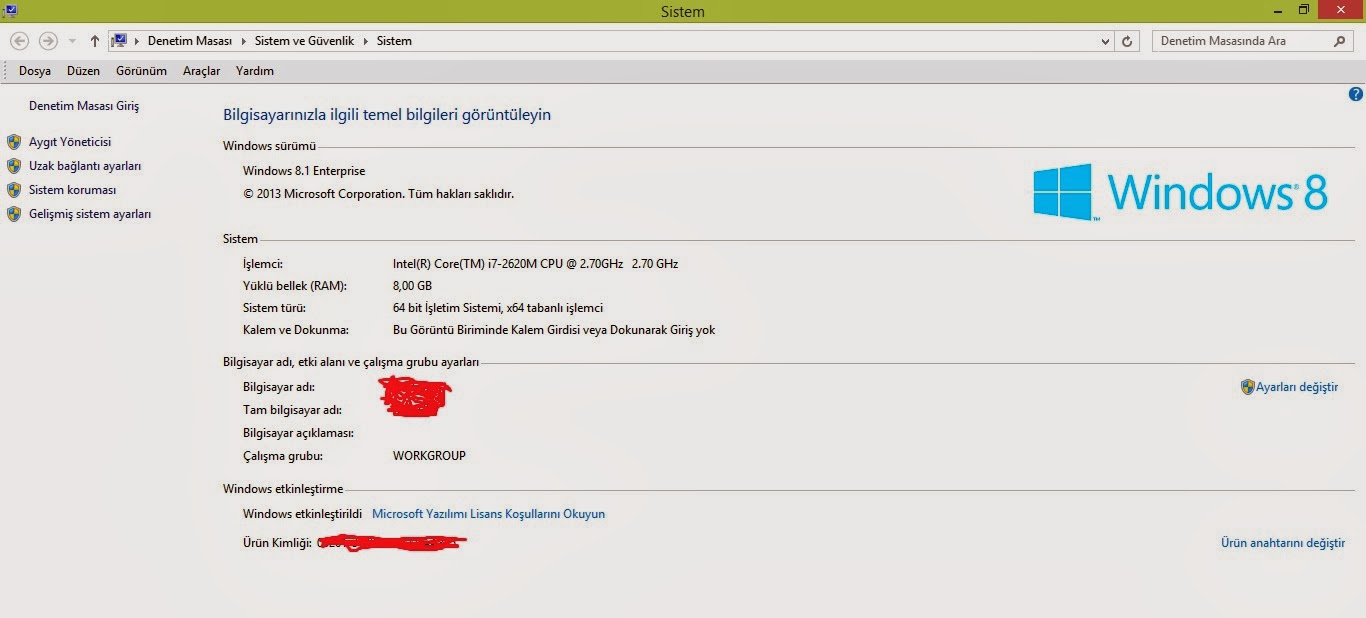1366x618 pixels.
Task: Open the recent locations dropdown arrow
Action: (72, 42)
